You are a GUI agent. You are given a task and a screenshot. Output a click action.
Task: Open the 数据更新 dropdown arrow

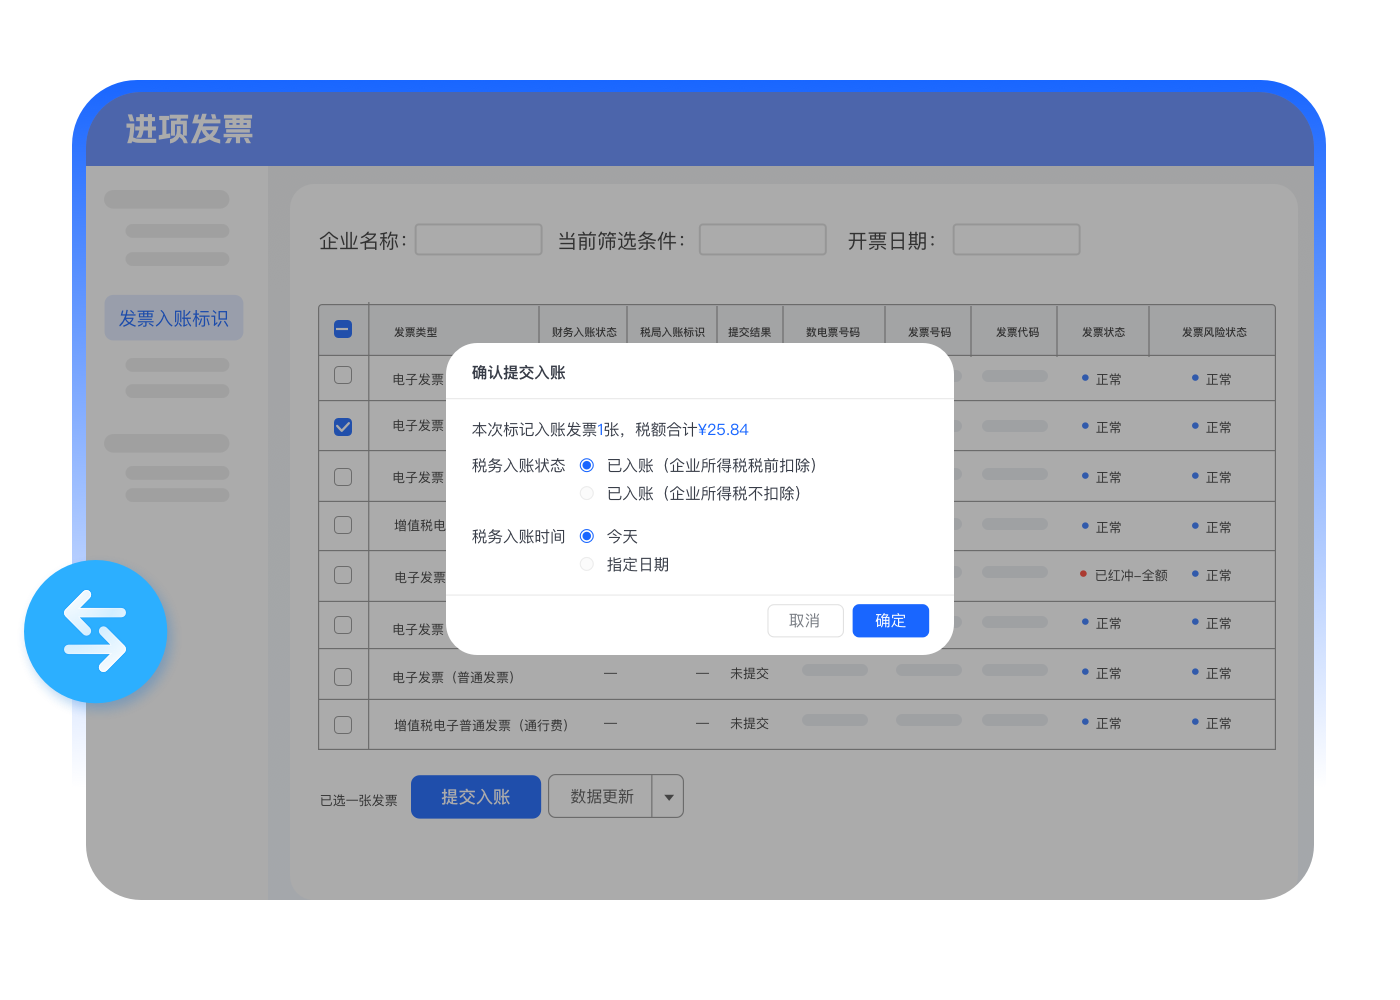(x=668, y=797)
